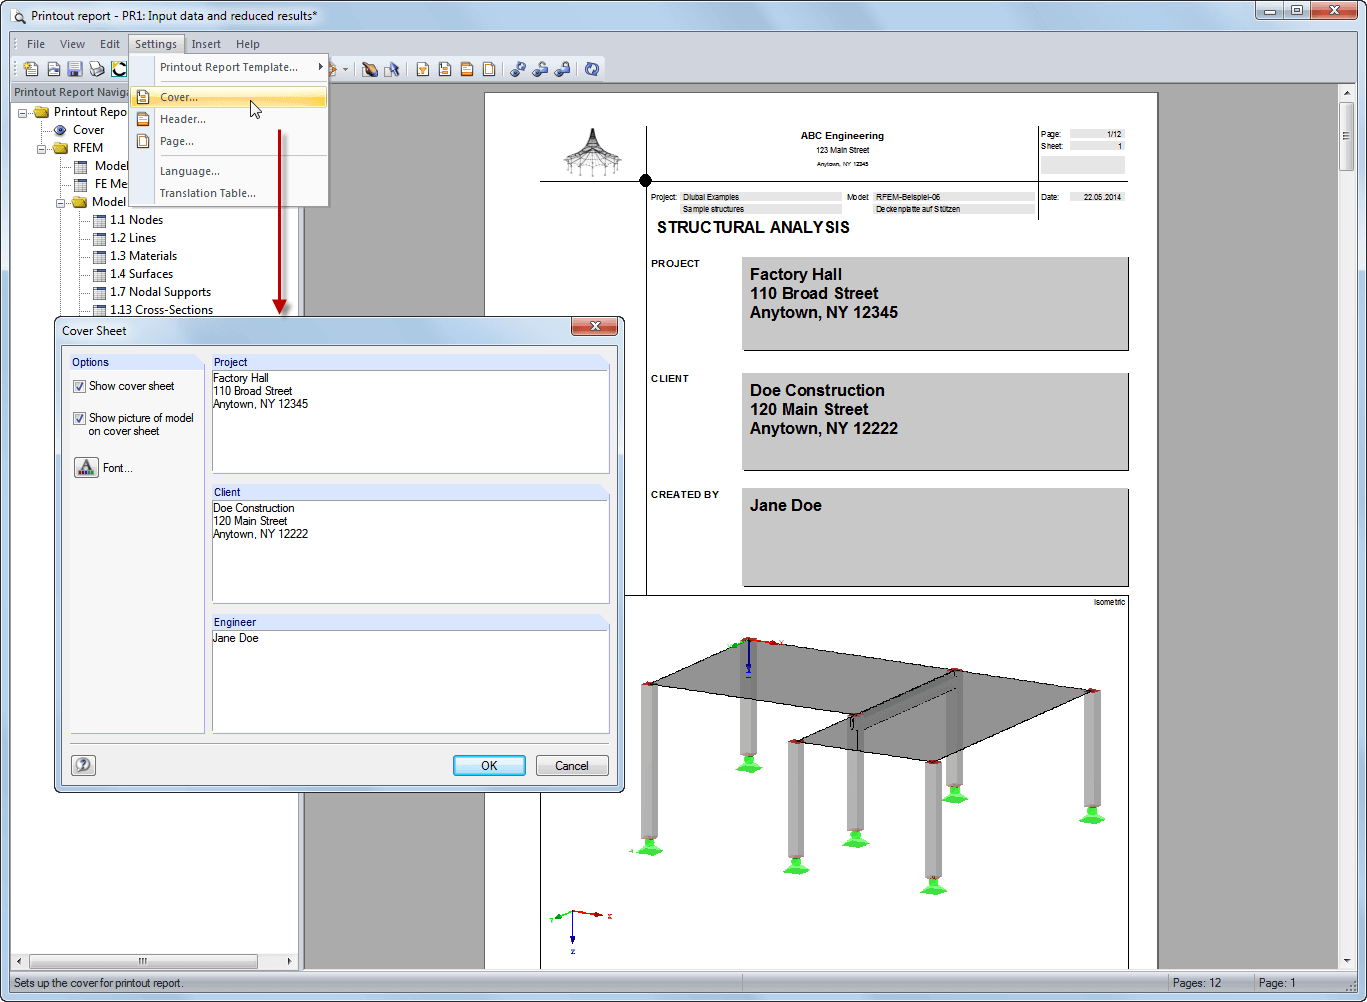Click Cancel in the Cover Sheet dialog
Screen dimensions: 1367x1002
coord(572,765)
